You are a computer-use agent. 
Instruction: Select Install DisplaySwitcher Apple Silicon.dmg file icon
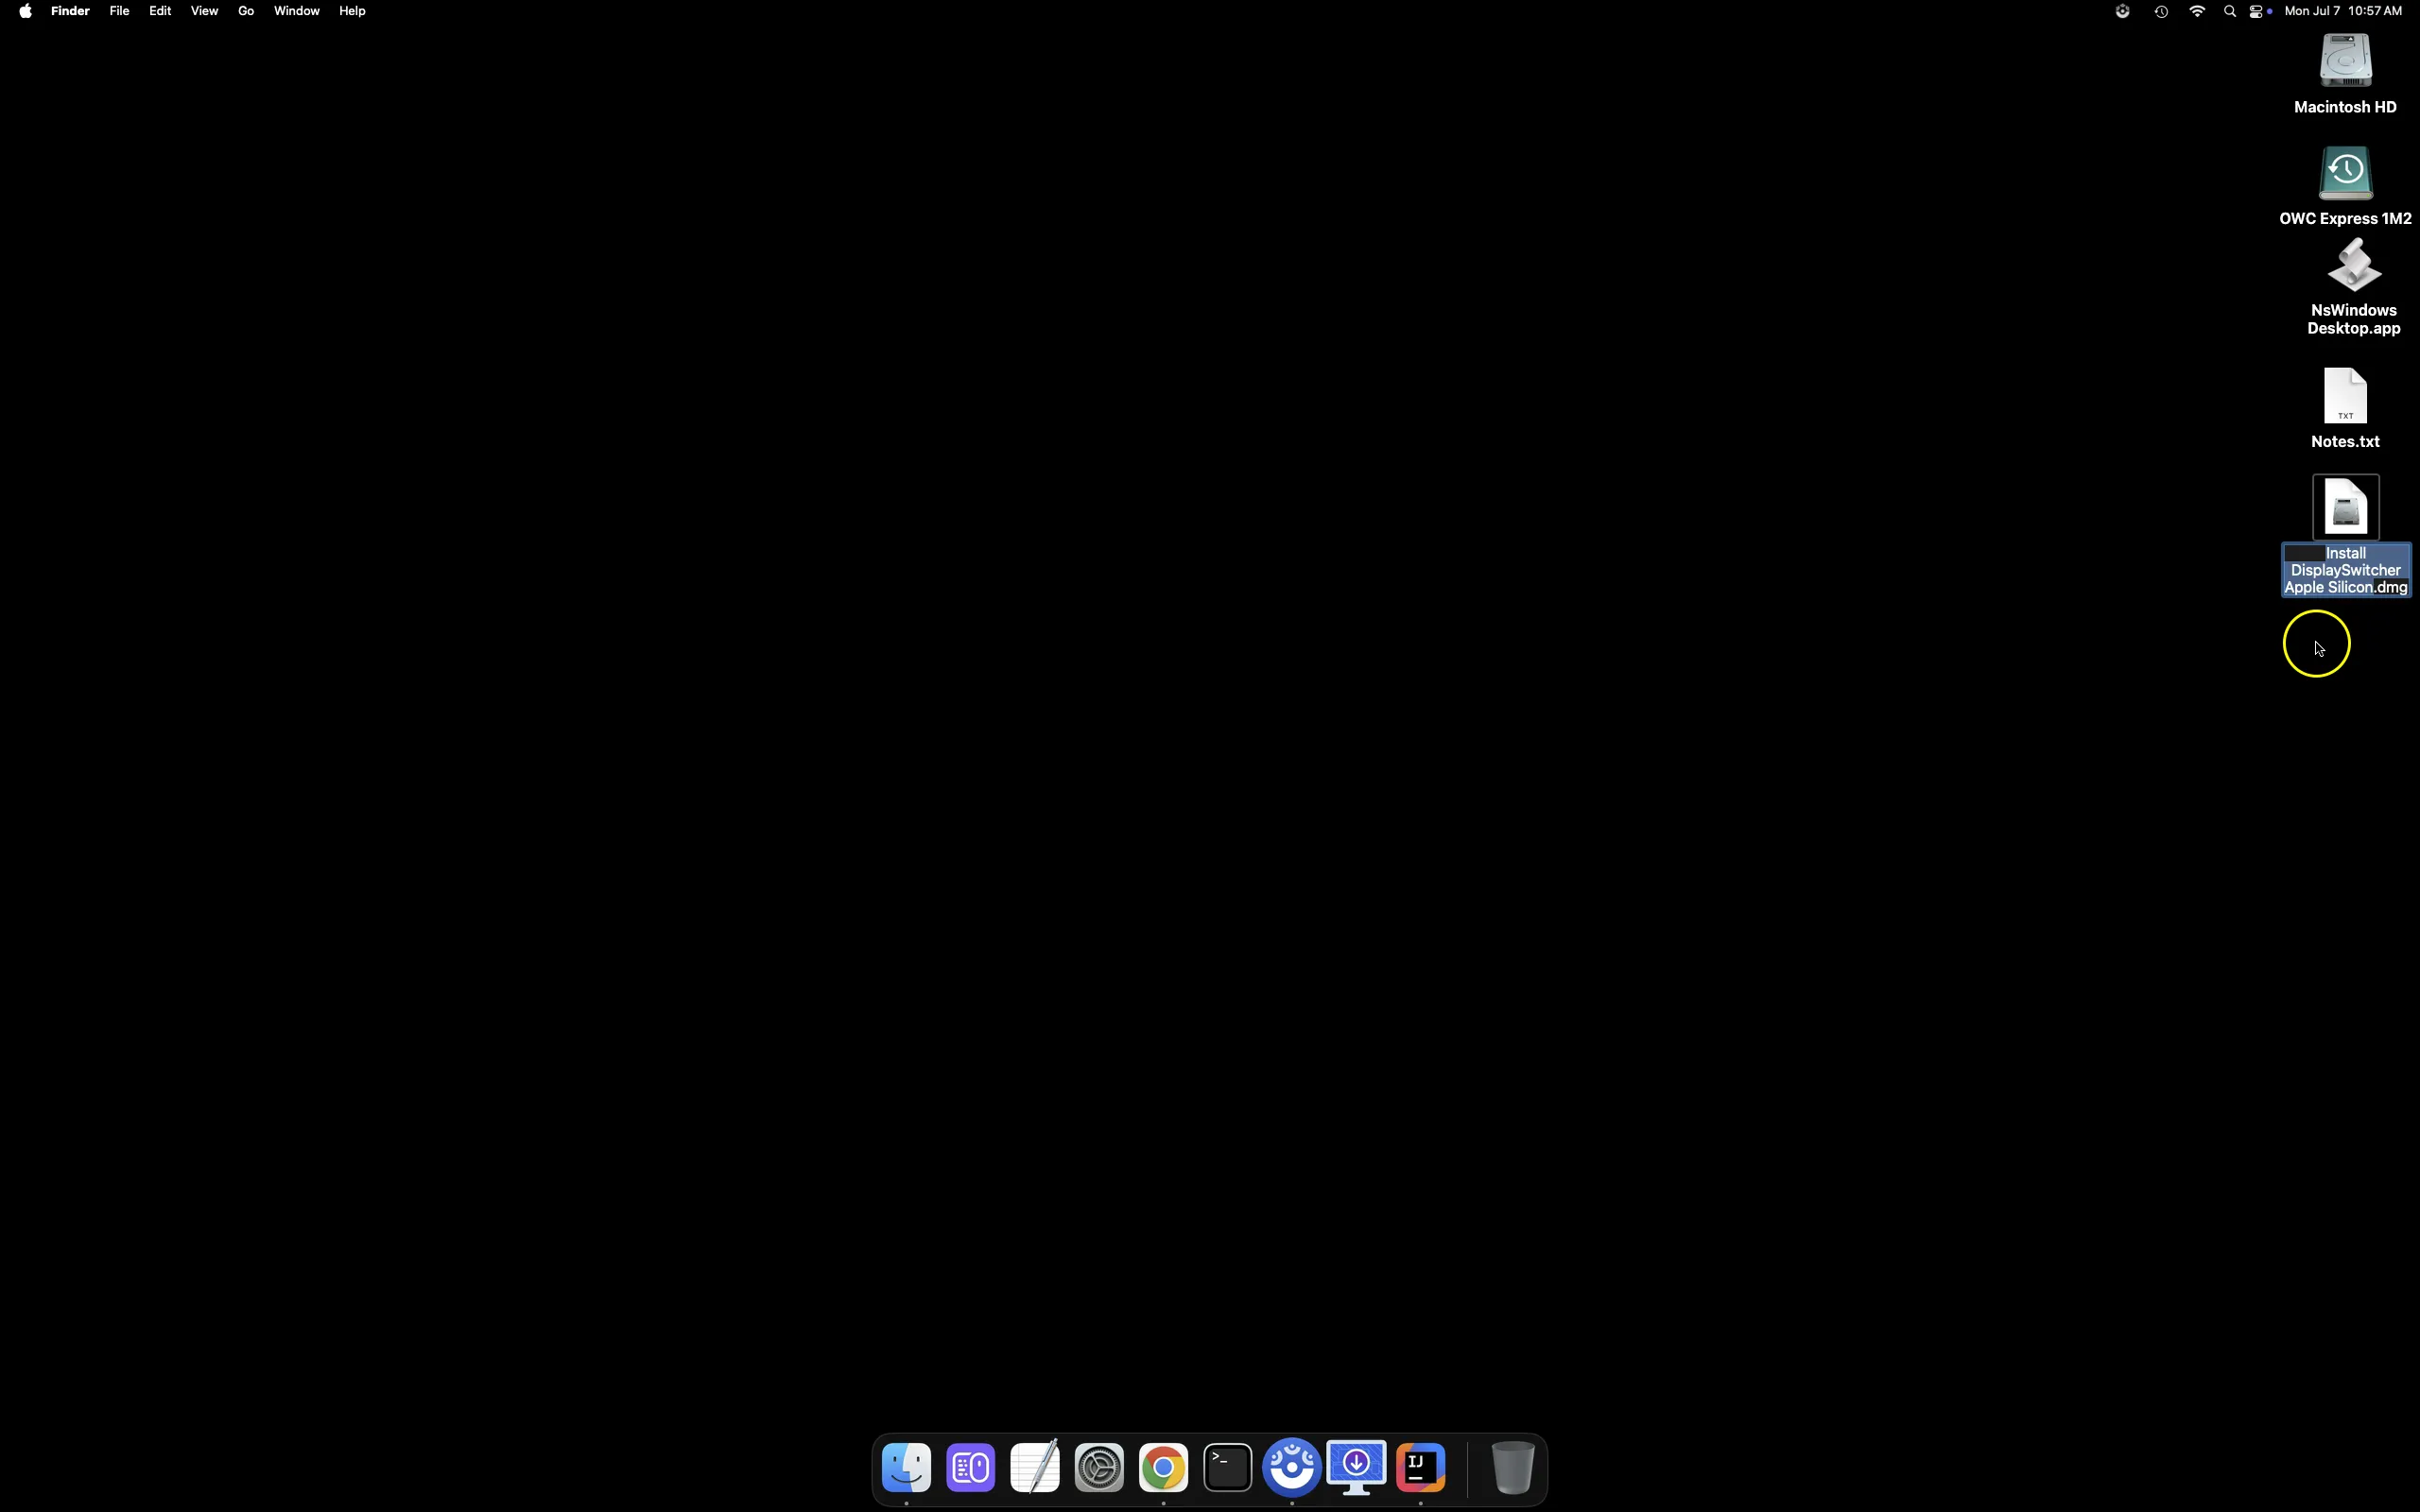[x=2346, y=507]
